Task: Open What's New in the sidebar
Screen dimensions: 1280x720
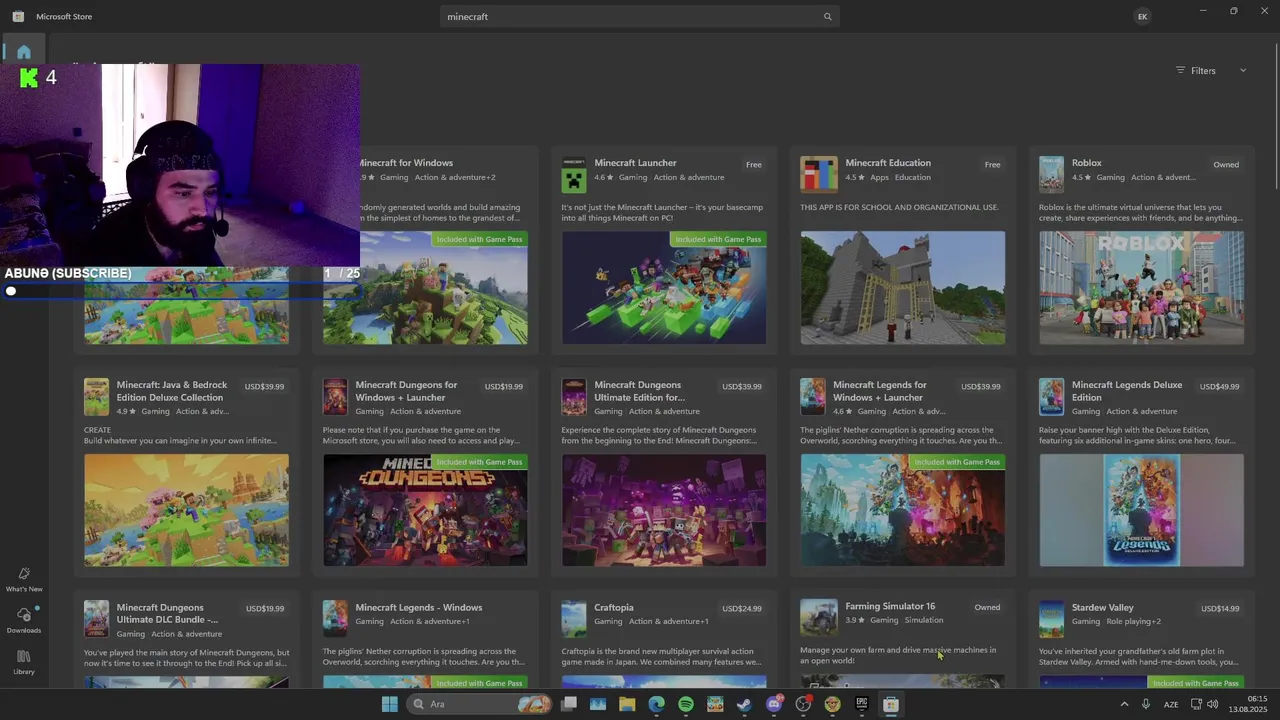Action: (24, 580)
